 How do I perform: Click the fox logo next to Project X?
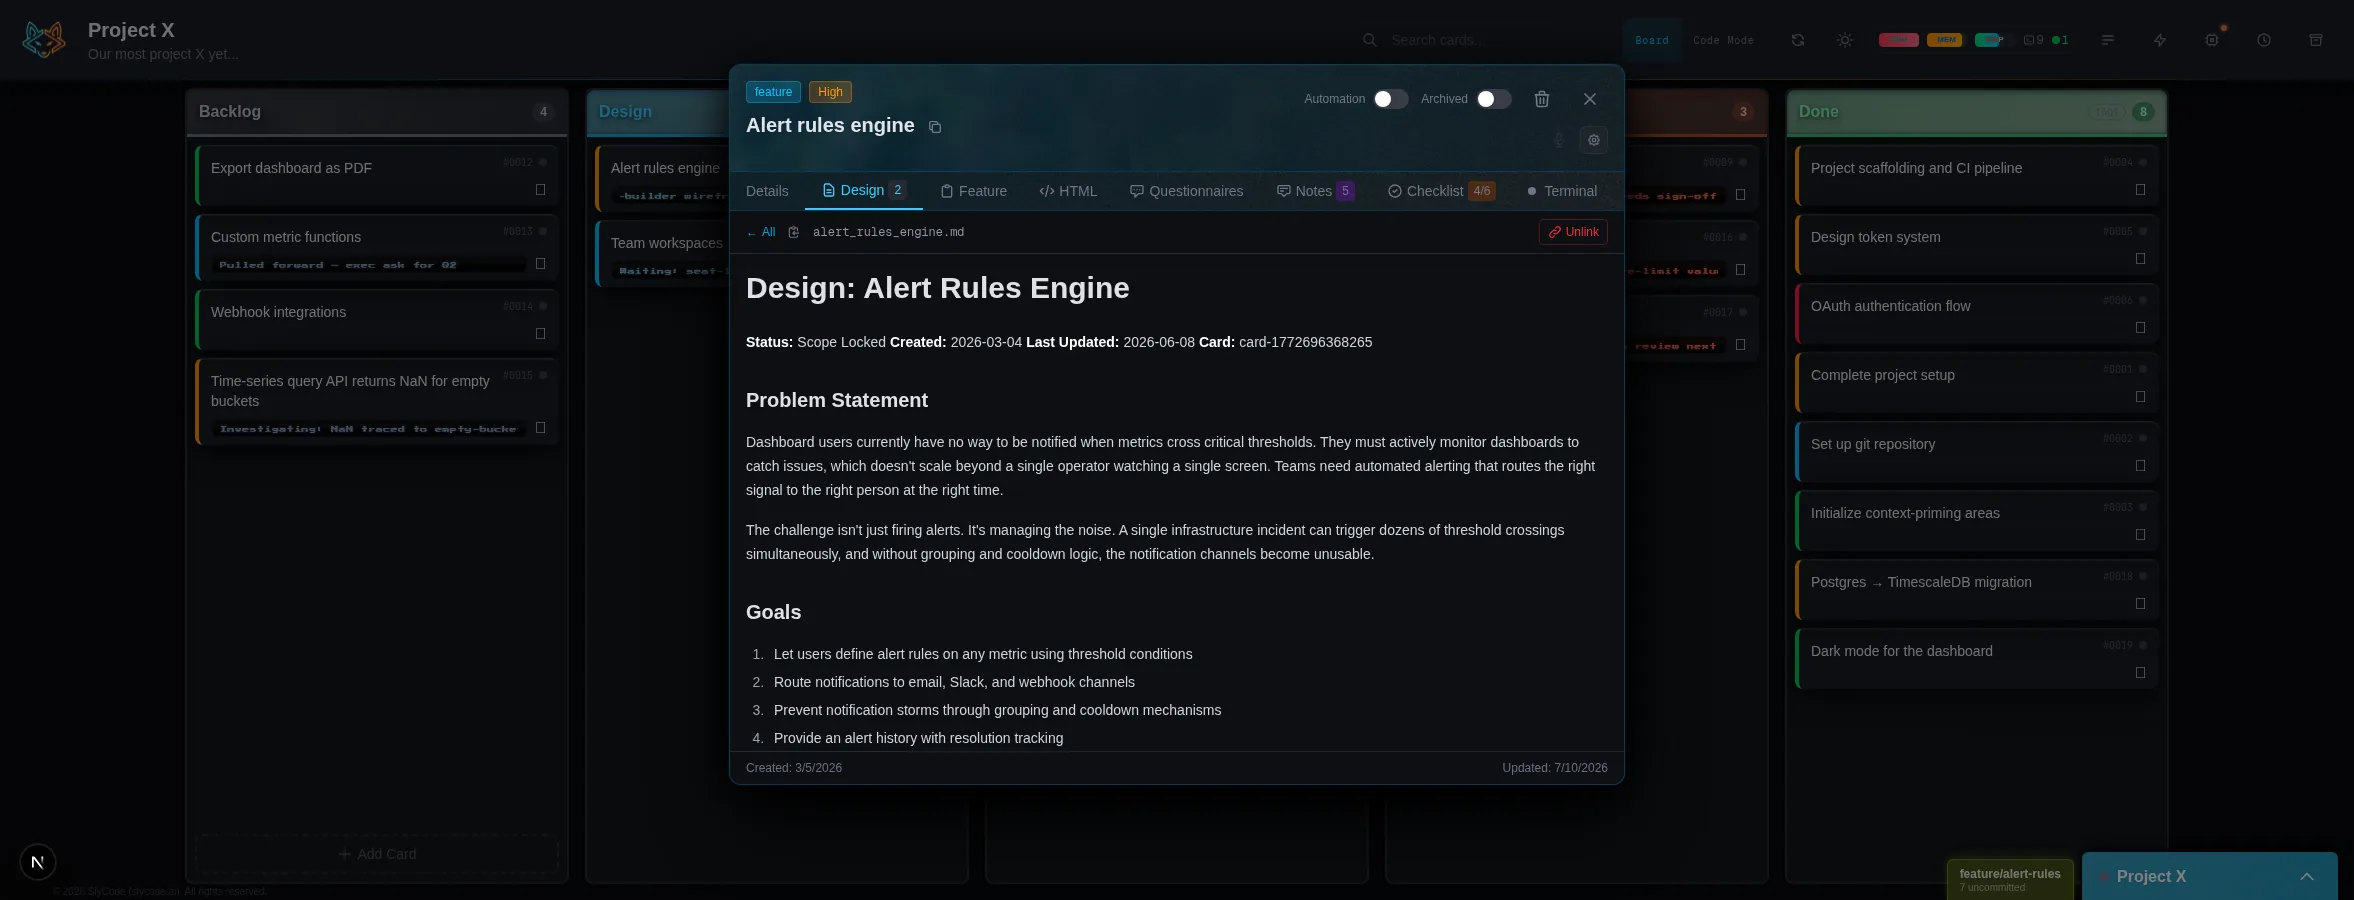point(44,40)
